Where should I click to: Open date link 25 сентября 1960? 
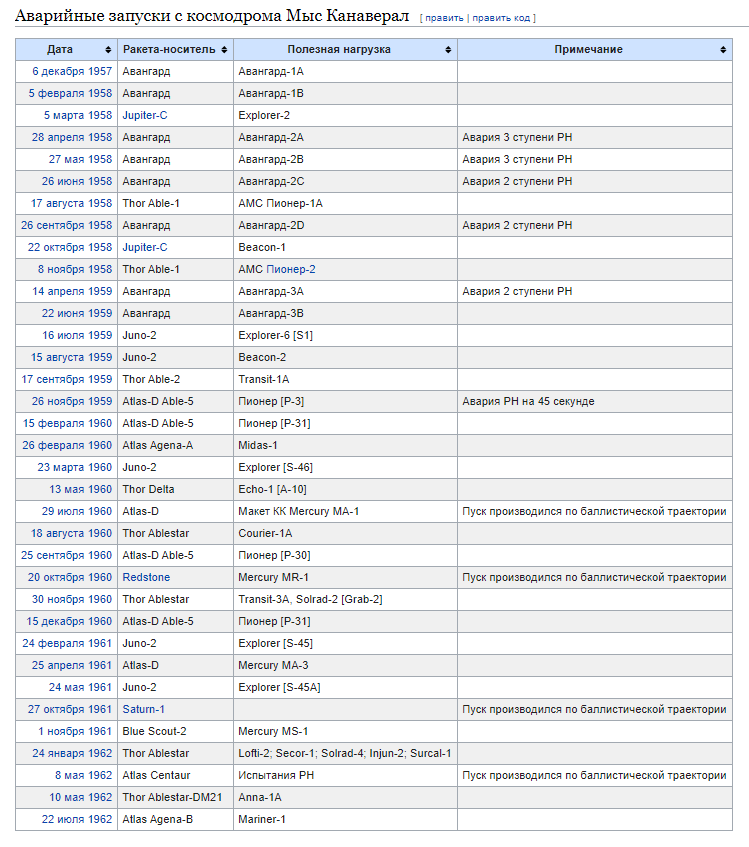coord(66,556)
